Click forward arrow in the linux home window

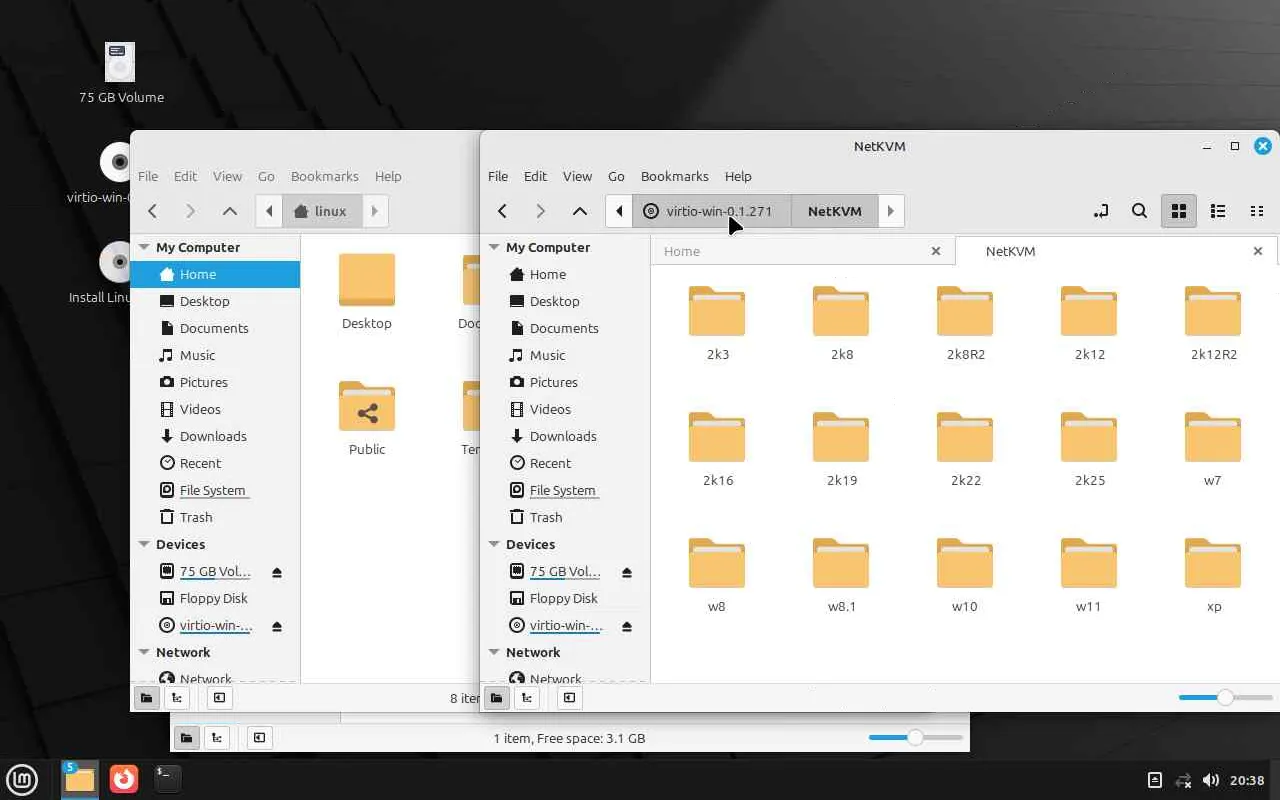190,211
